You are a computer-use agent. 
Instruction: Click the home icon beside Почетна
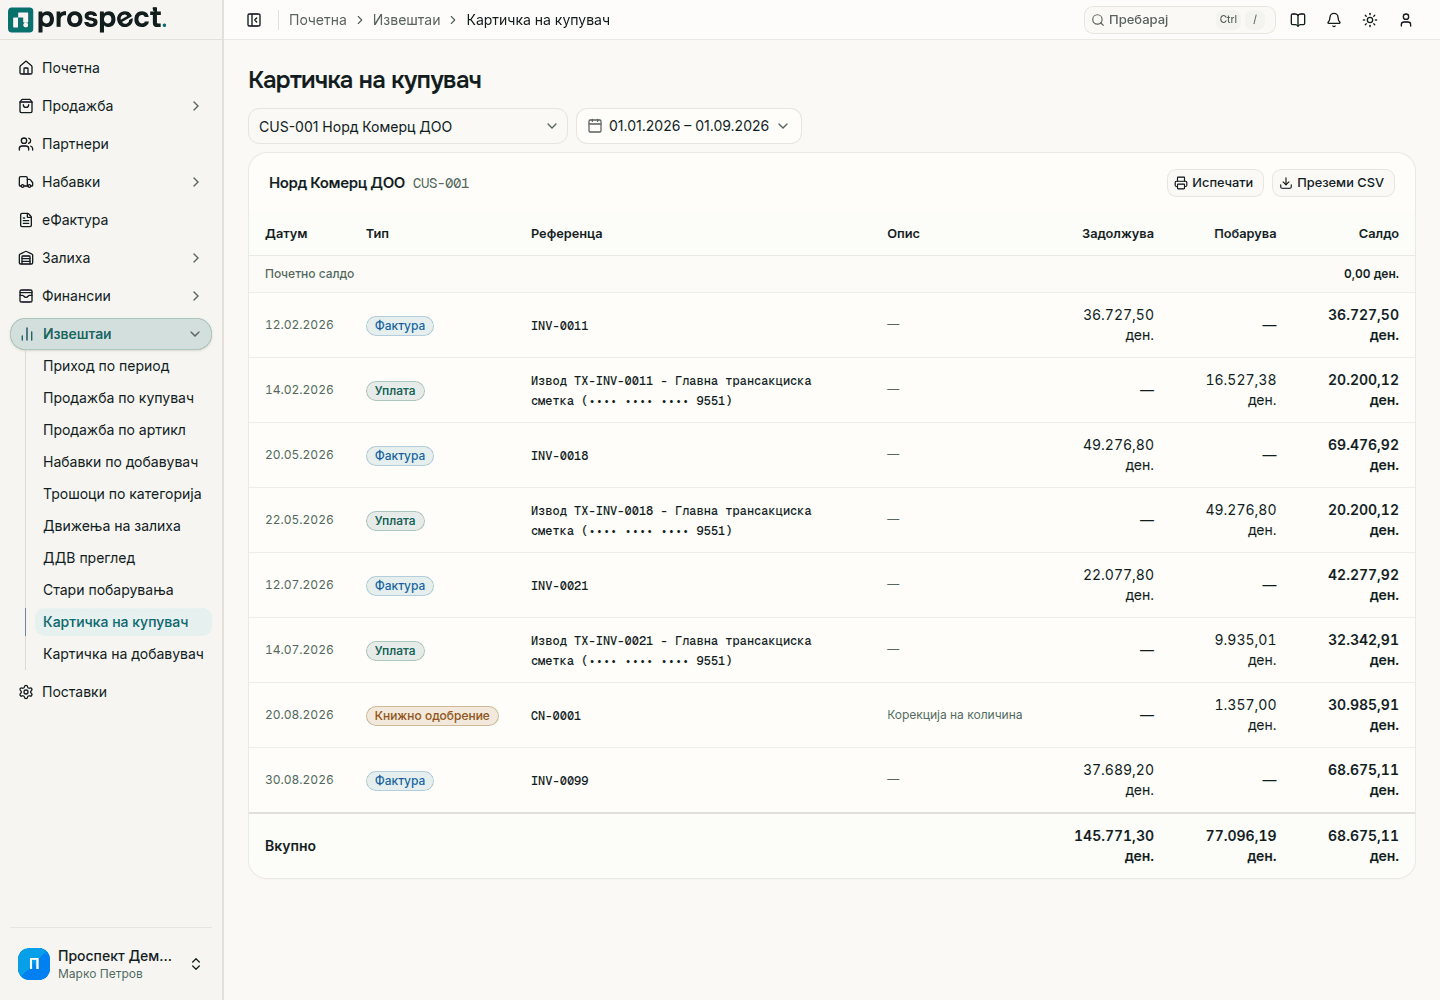pyautogui.click(x=26, y=68)
